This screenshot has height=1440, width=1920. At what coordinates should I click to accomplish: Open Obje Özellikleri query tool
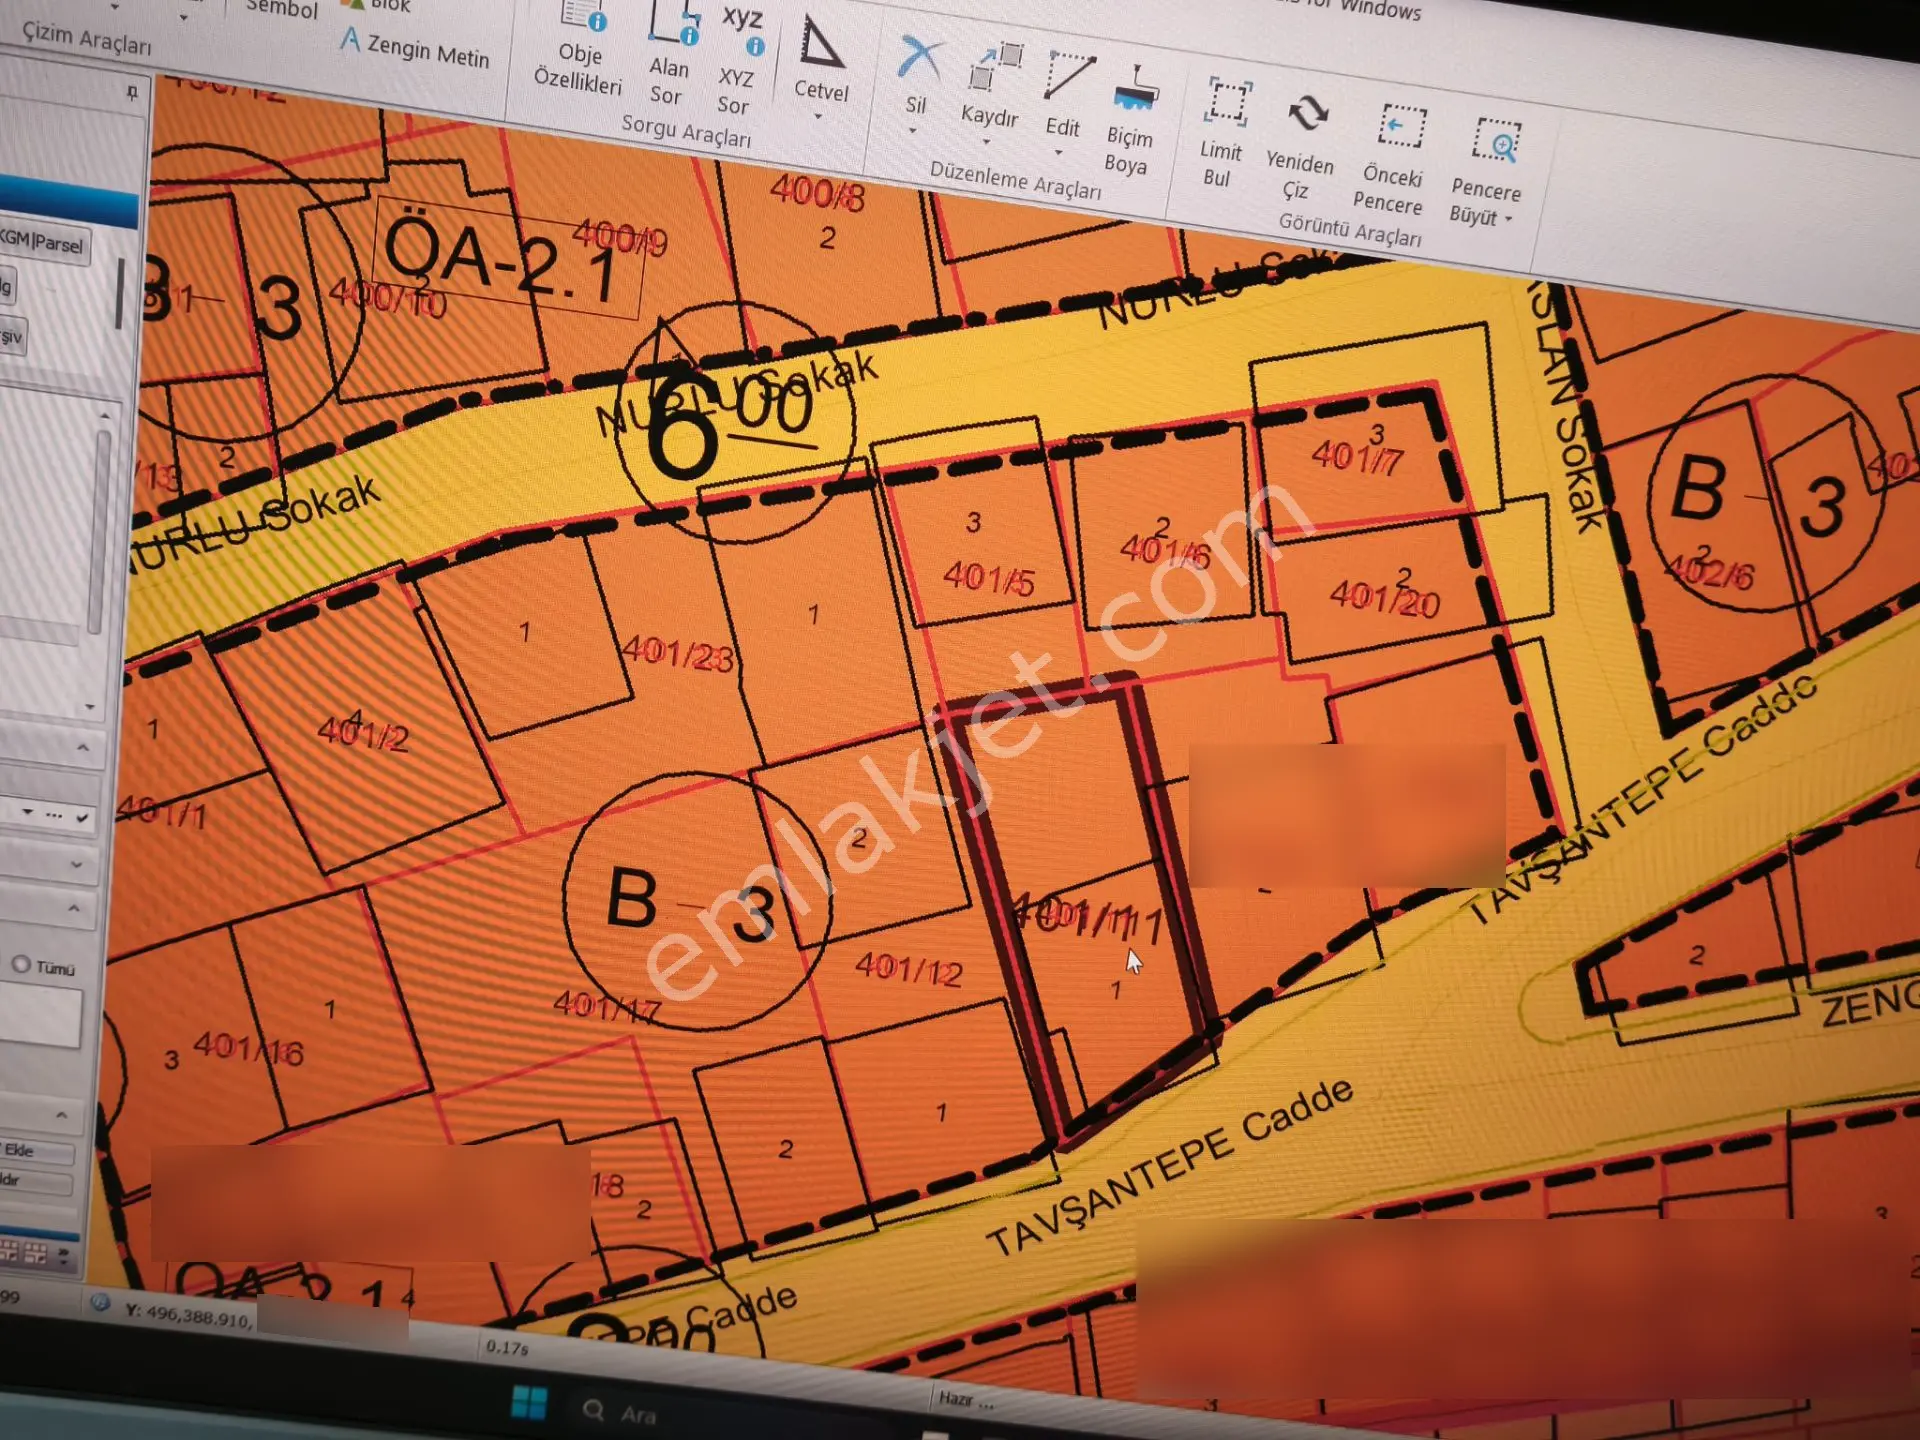(579, 47)
